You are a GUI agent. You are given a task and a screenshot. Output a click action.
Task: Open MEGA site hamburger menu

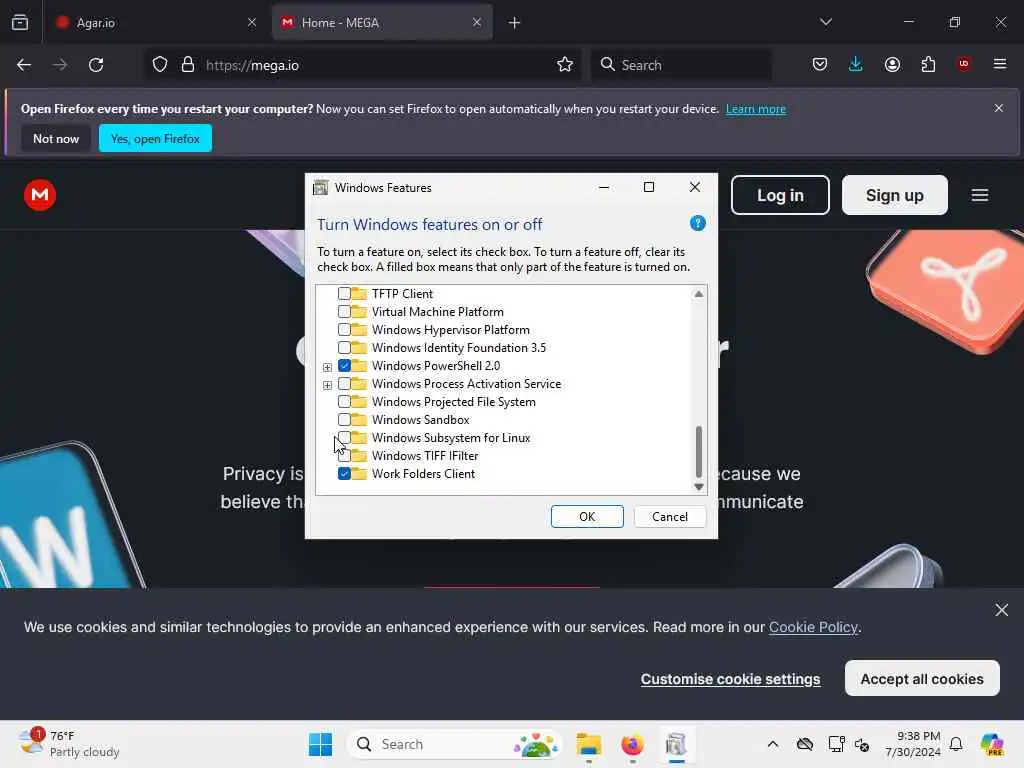coord(980,195)
